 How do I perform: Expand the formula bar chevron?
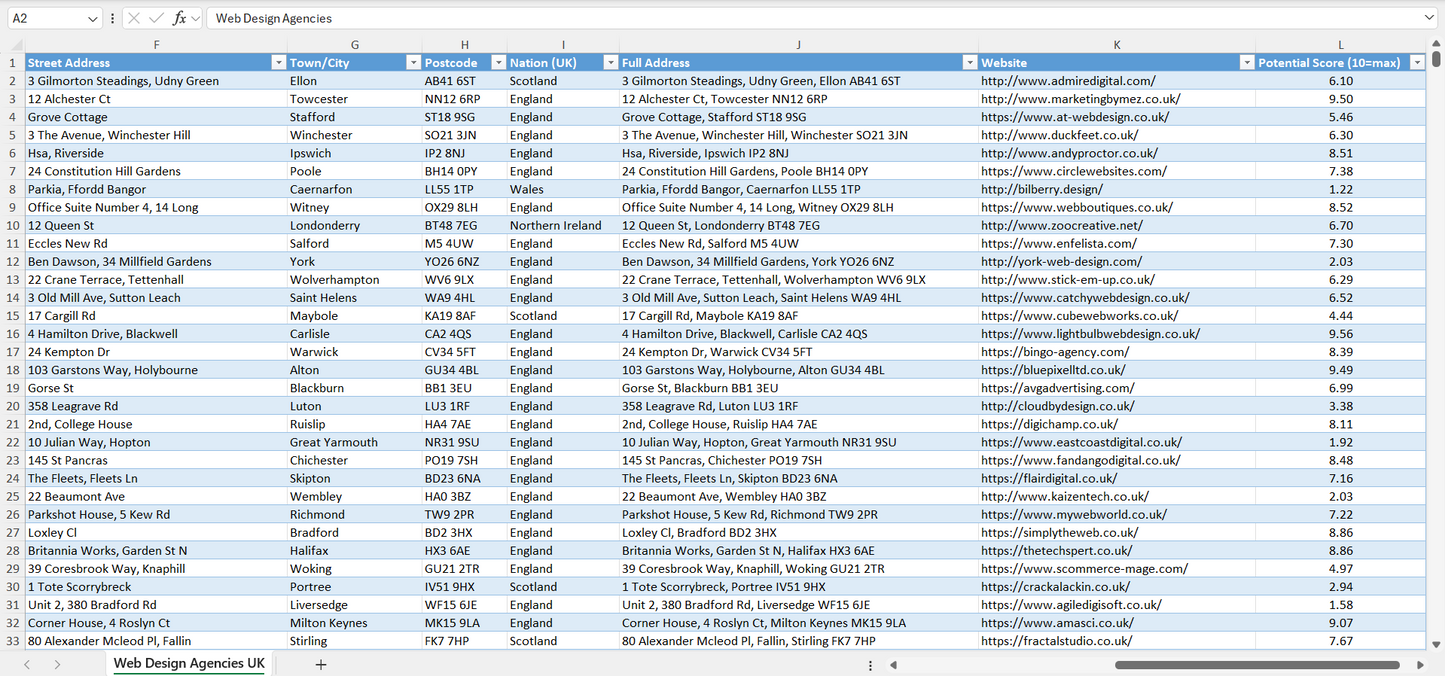[x=1429, y=18]
